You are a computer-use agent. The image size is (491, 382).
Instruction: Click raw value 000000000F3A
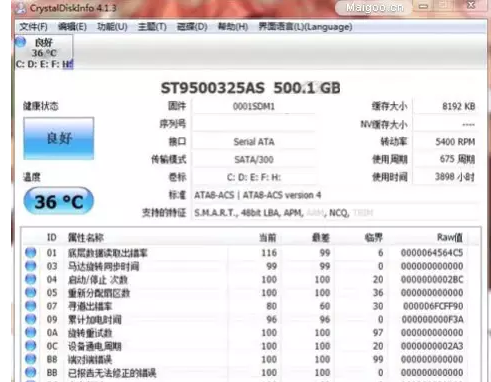click(432, 319)
